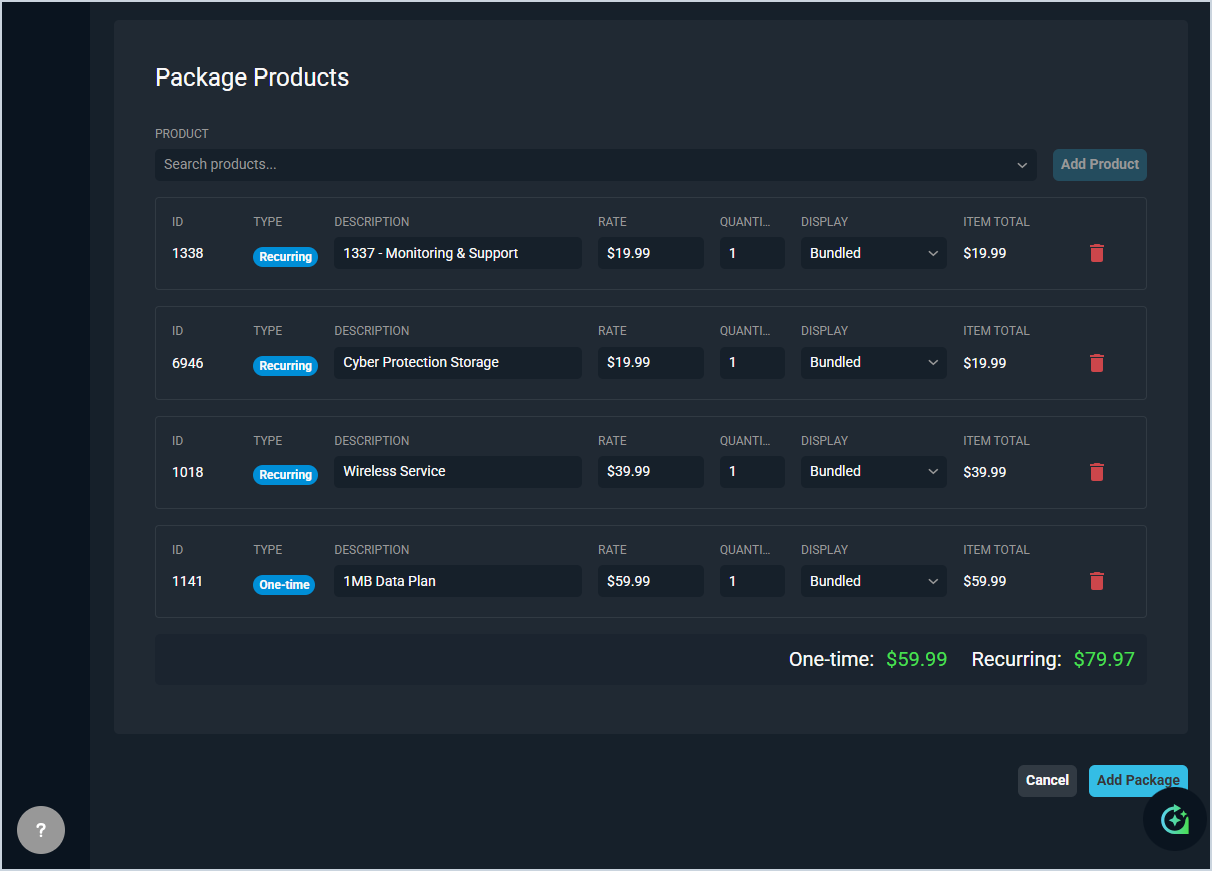This screenshot has width=1212, height=871.
Task: Remove the Cyber Protection Storage item
Action: pos(1096,363)
